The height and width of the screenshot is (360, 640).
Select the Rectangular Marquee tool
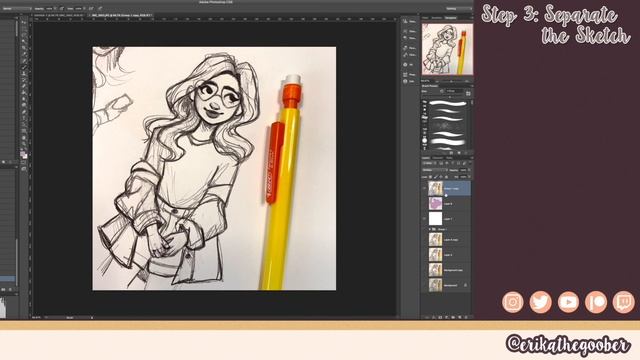point(24,28)
